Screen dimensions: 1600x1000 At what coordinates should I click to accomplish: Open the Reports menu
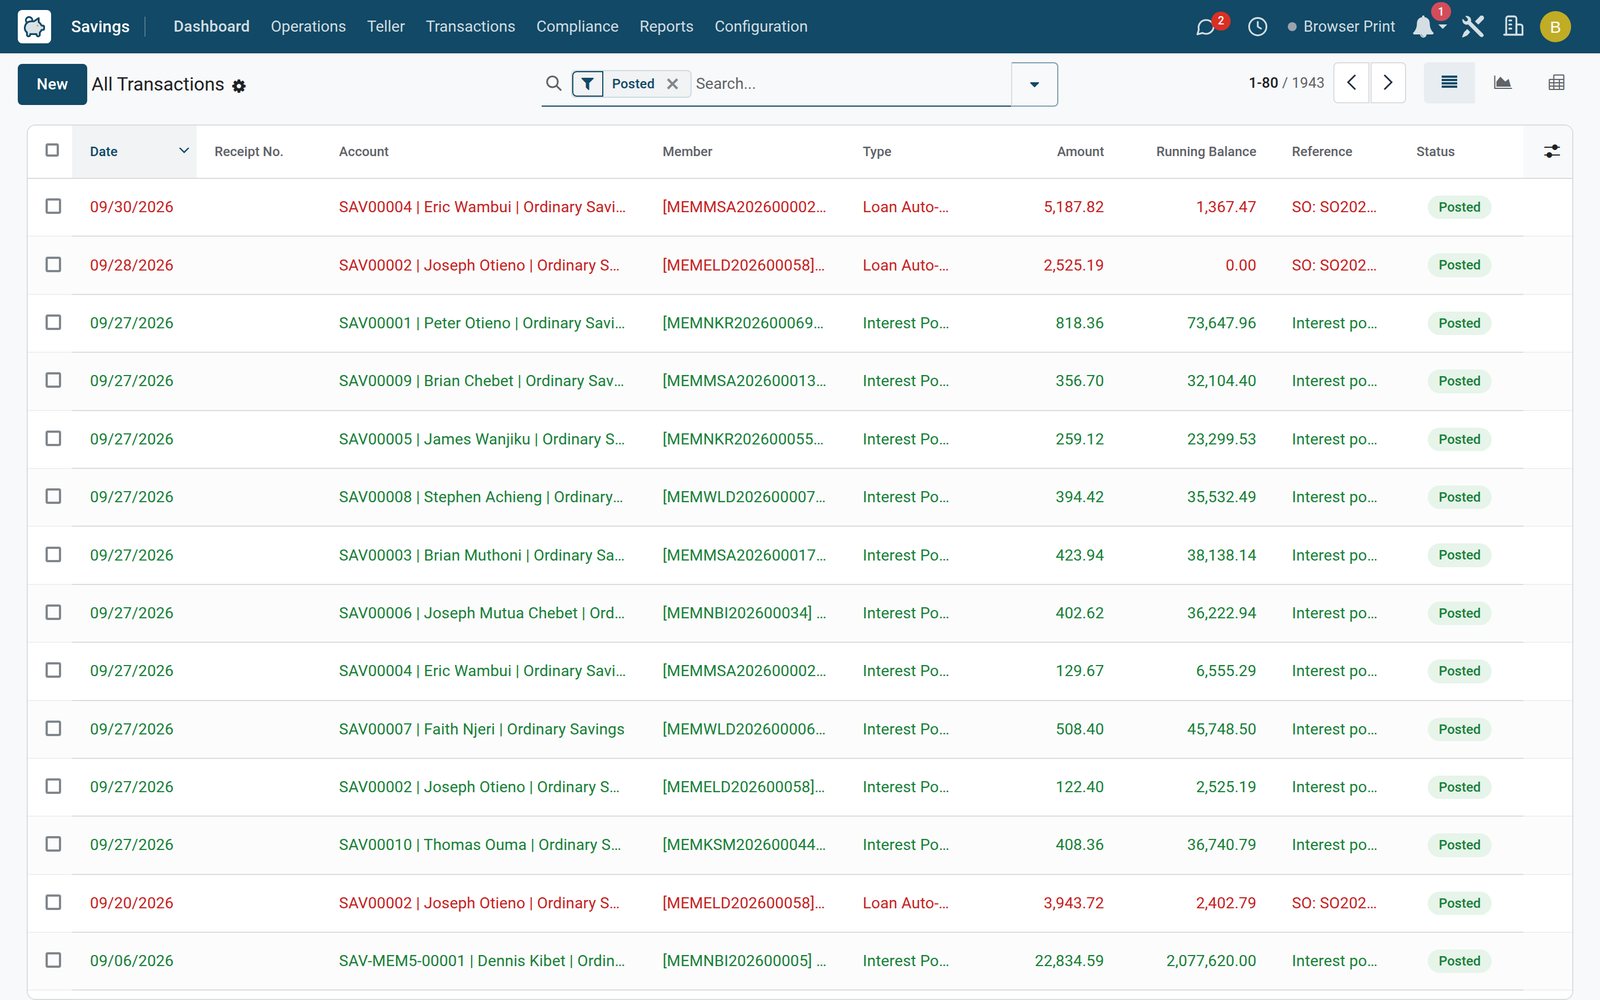(x=666, y=27)
